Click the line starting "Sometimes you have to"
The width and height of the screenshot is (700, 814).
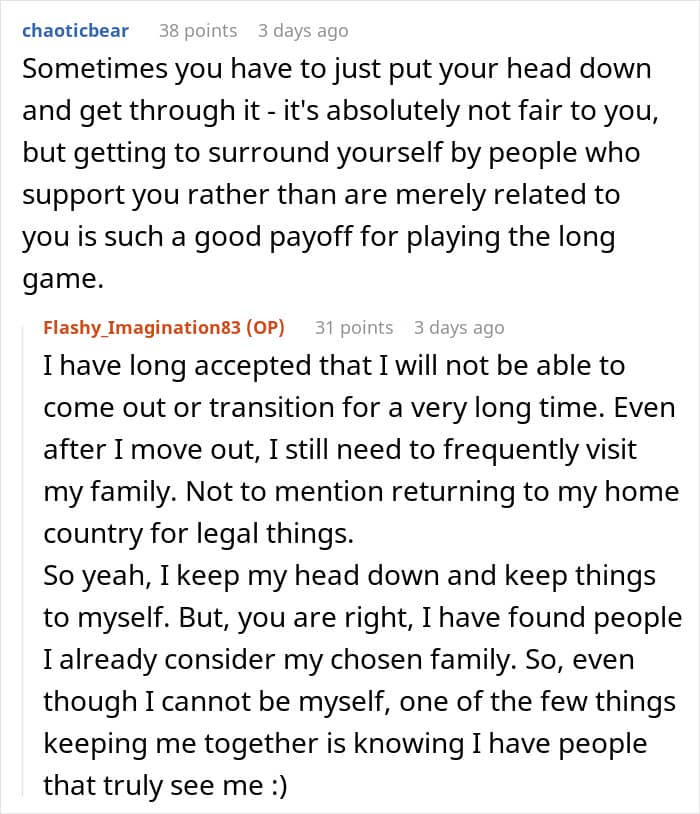tap(336, 70)
